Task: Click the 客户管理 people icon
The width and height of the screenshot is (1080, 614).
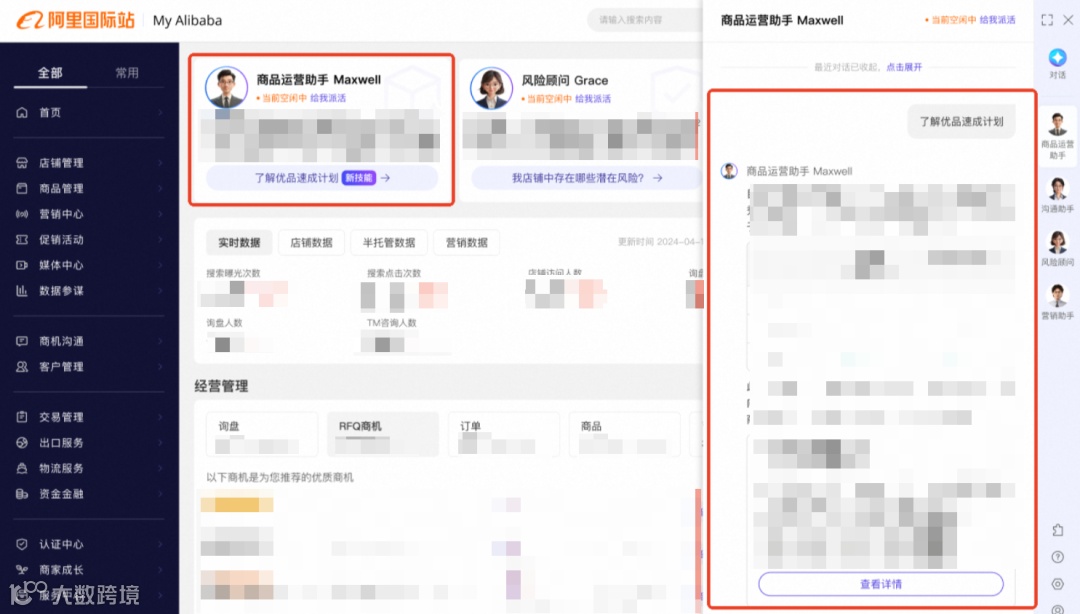Action: click(22, 367)
